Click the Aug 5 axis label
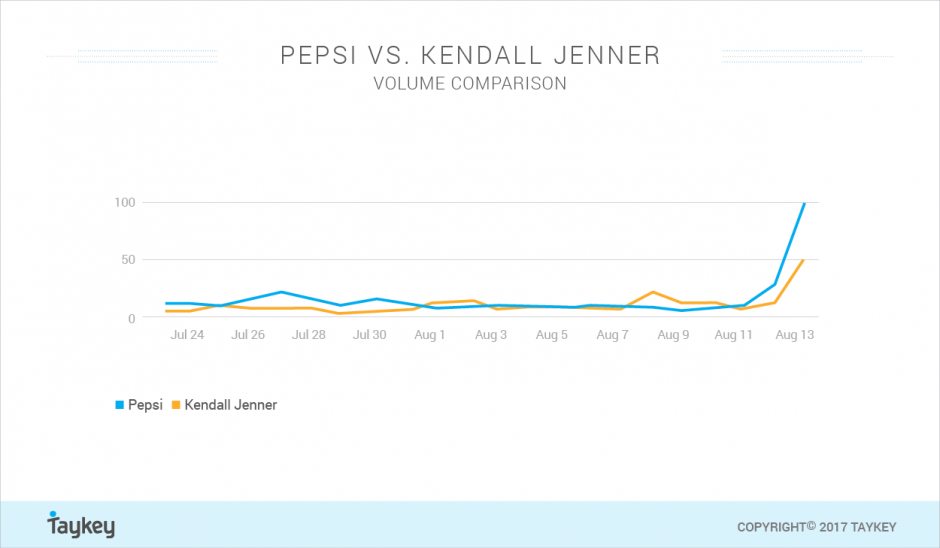This screenshot has height=548, width=940. (x=552, y=335)
